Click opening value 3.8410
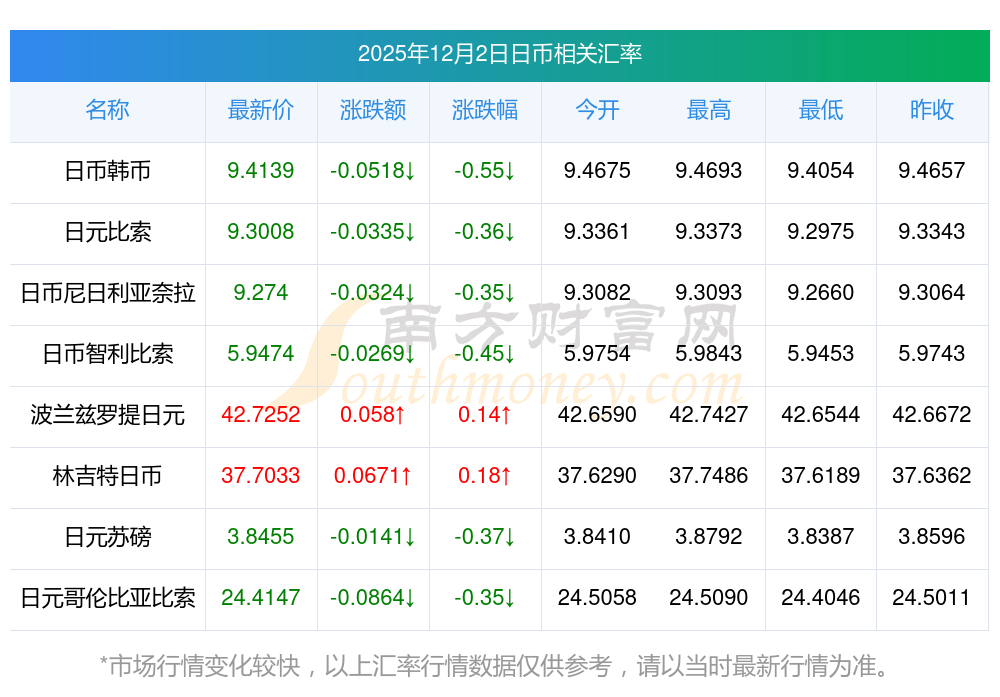Screen dimensions: 1000x697 point(597,536)
